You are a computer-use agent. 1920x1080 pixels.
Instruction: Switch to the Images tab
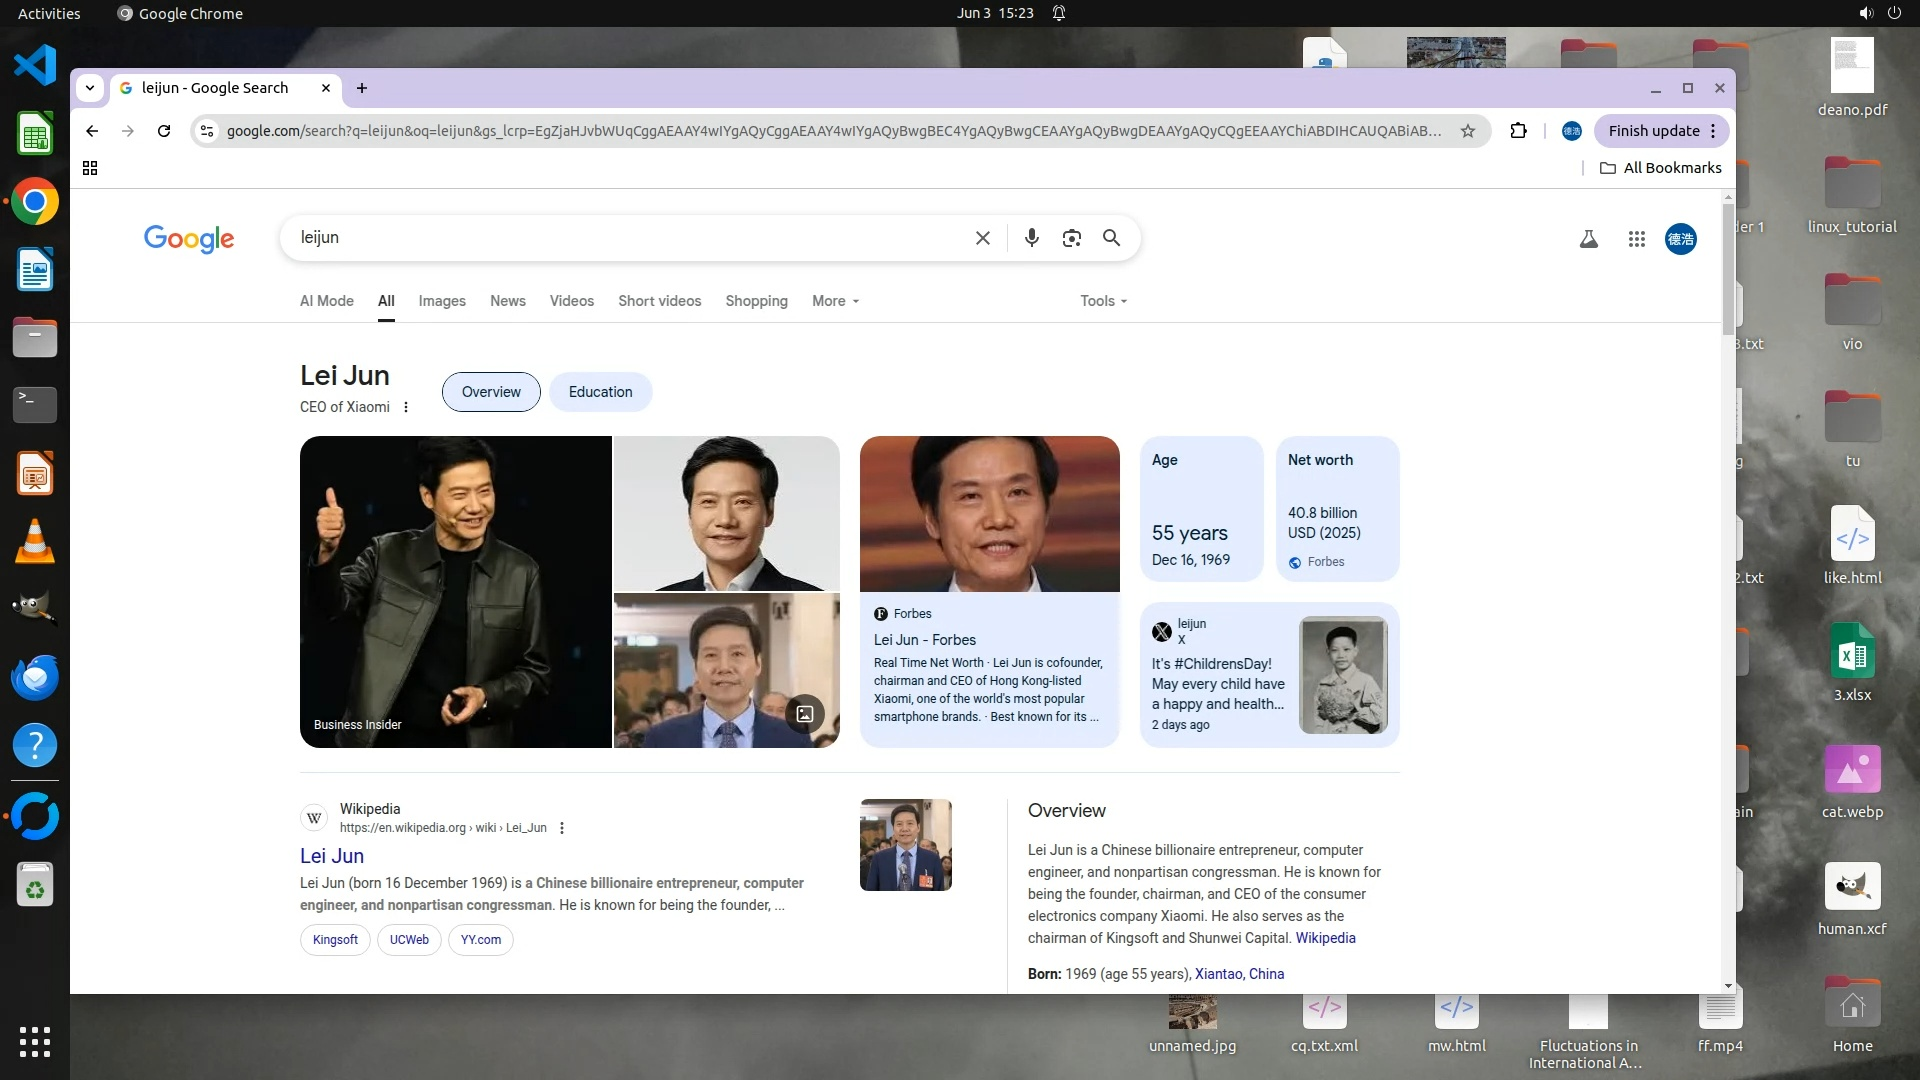coord(441,301)
